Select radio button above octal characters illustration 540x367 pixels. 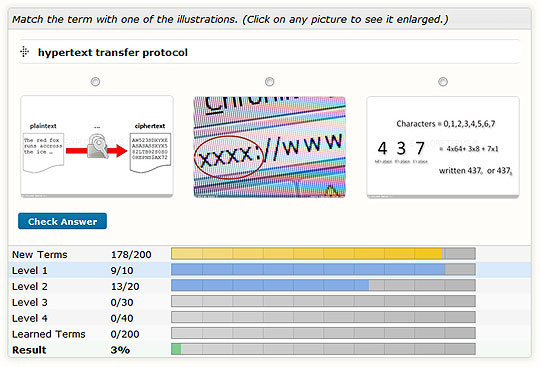443,82
